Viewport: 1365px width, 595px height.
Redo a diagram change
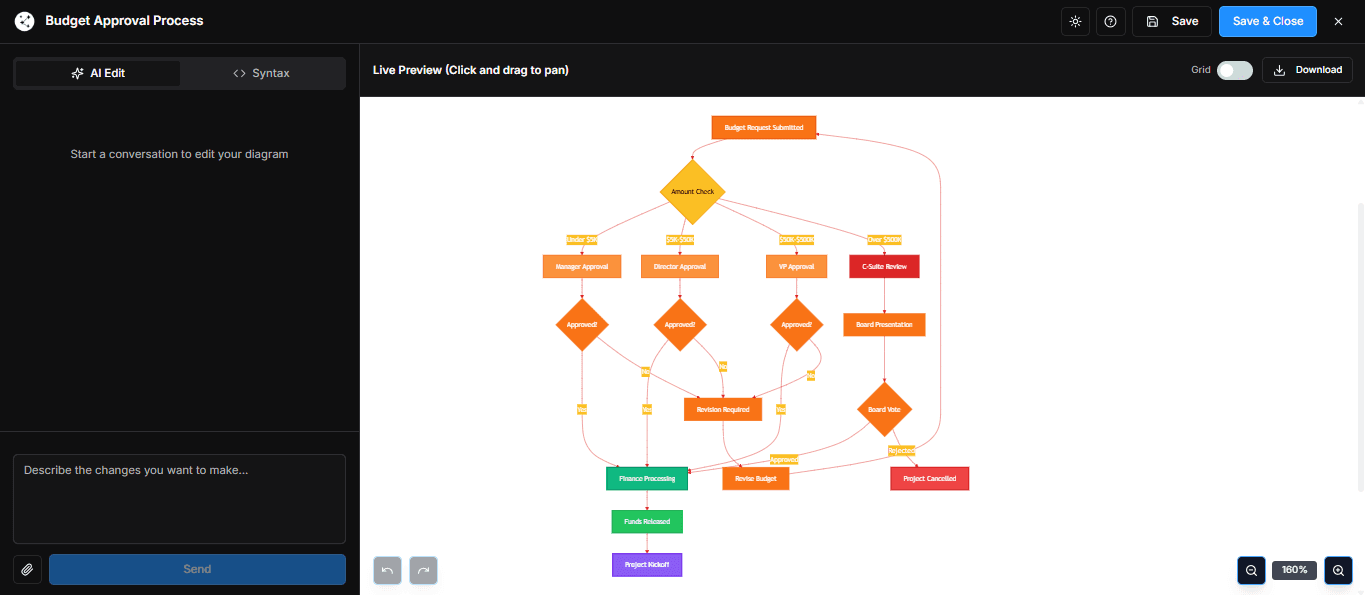click(423, 570)
